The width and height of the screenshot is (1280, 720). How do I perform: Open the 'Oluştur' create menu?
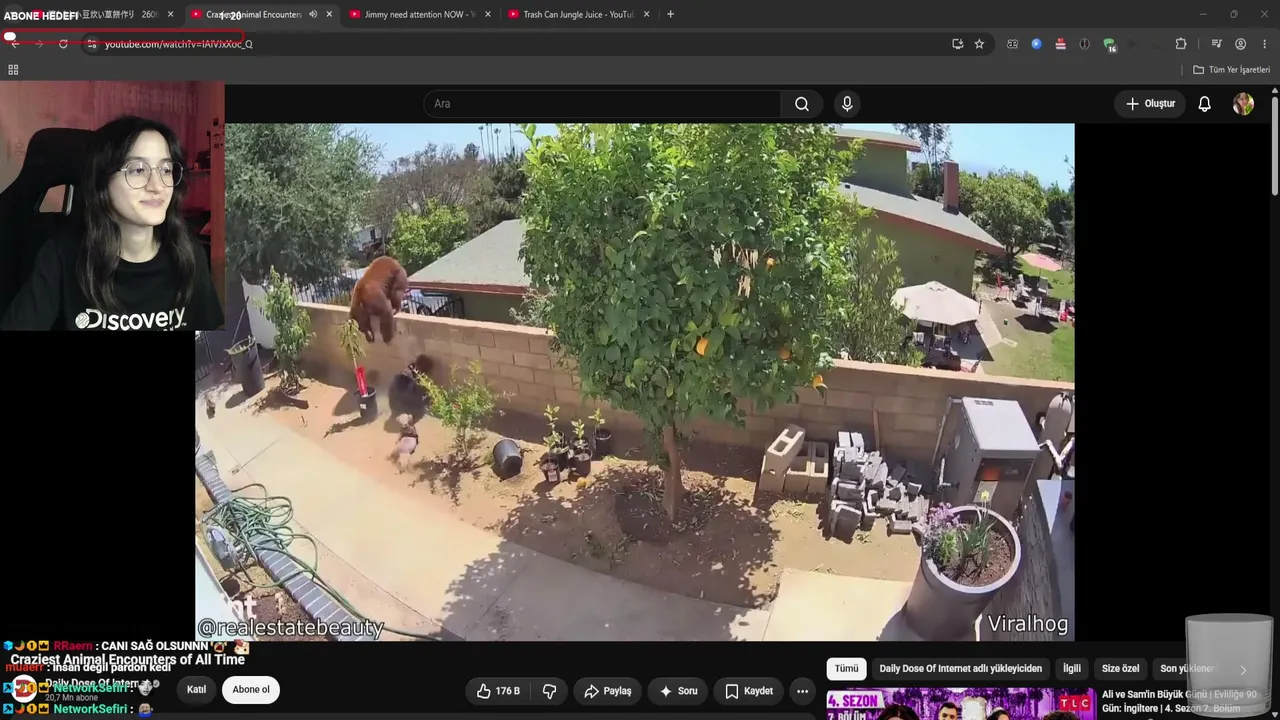point(1150,104)
